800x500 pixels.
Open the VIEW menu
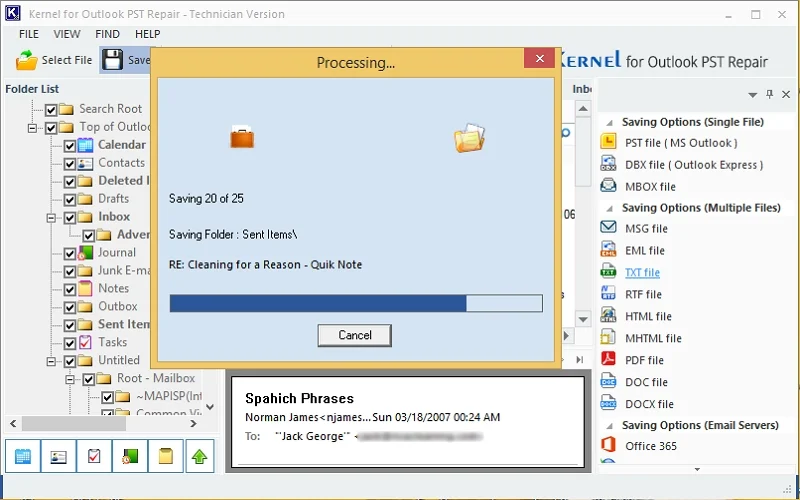67,34
